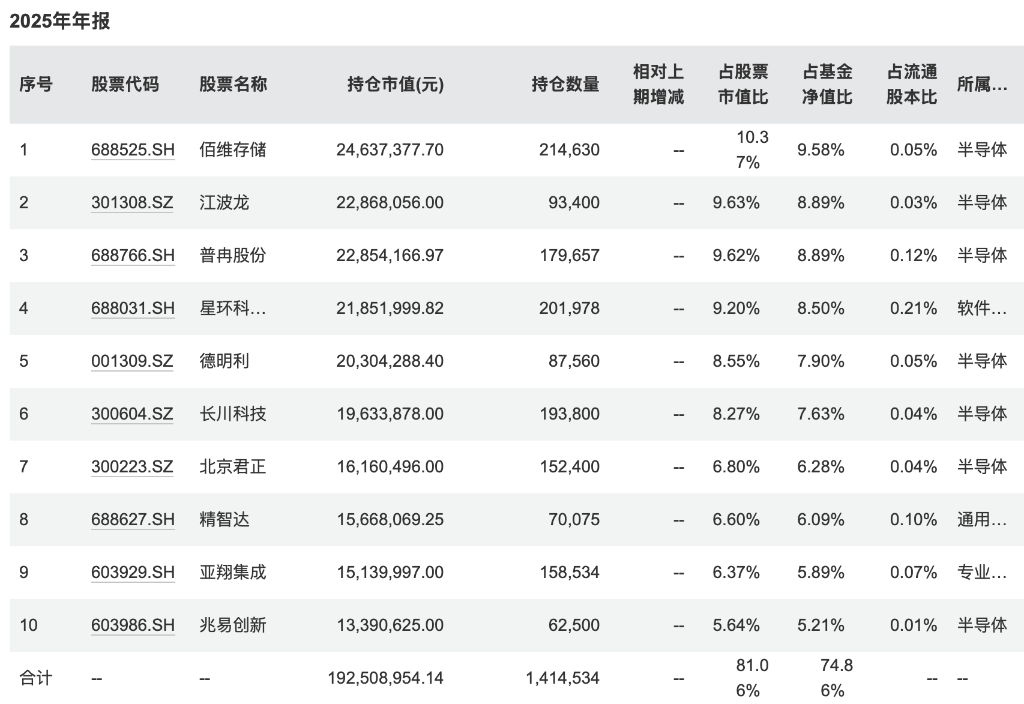Click stock code 603929.SH
This screenshot has height=704, width=1024.
[133, 572]
